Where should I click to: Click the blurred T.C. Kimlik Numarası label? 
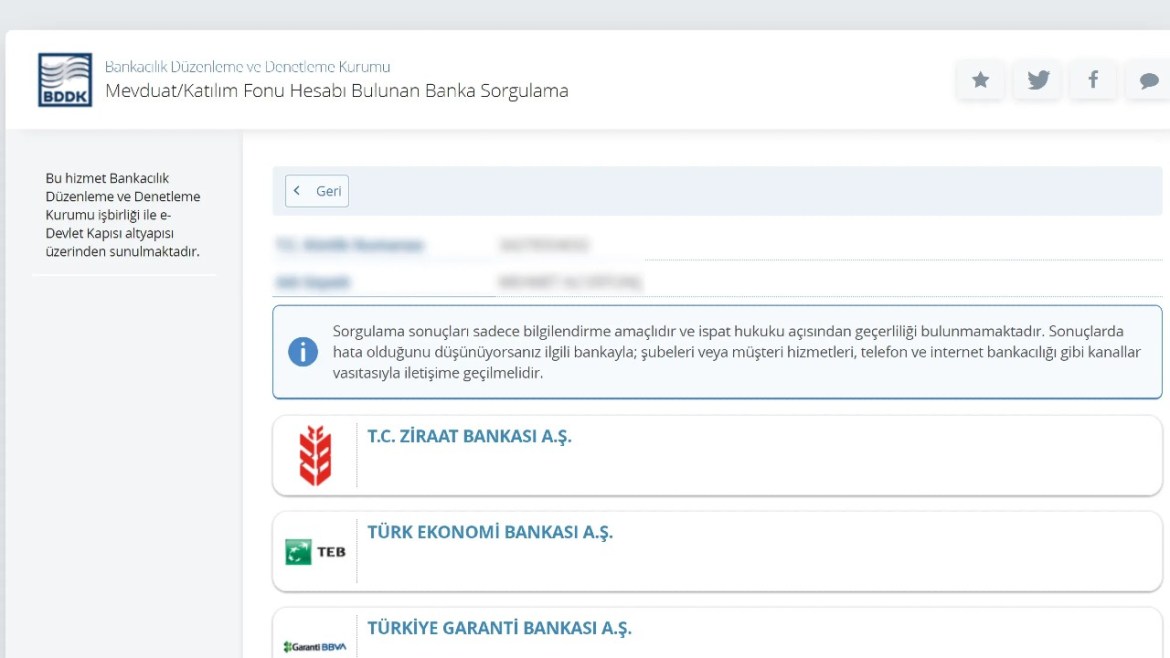(x=349, y=245)
